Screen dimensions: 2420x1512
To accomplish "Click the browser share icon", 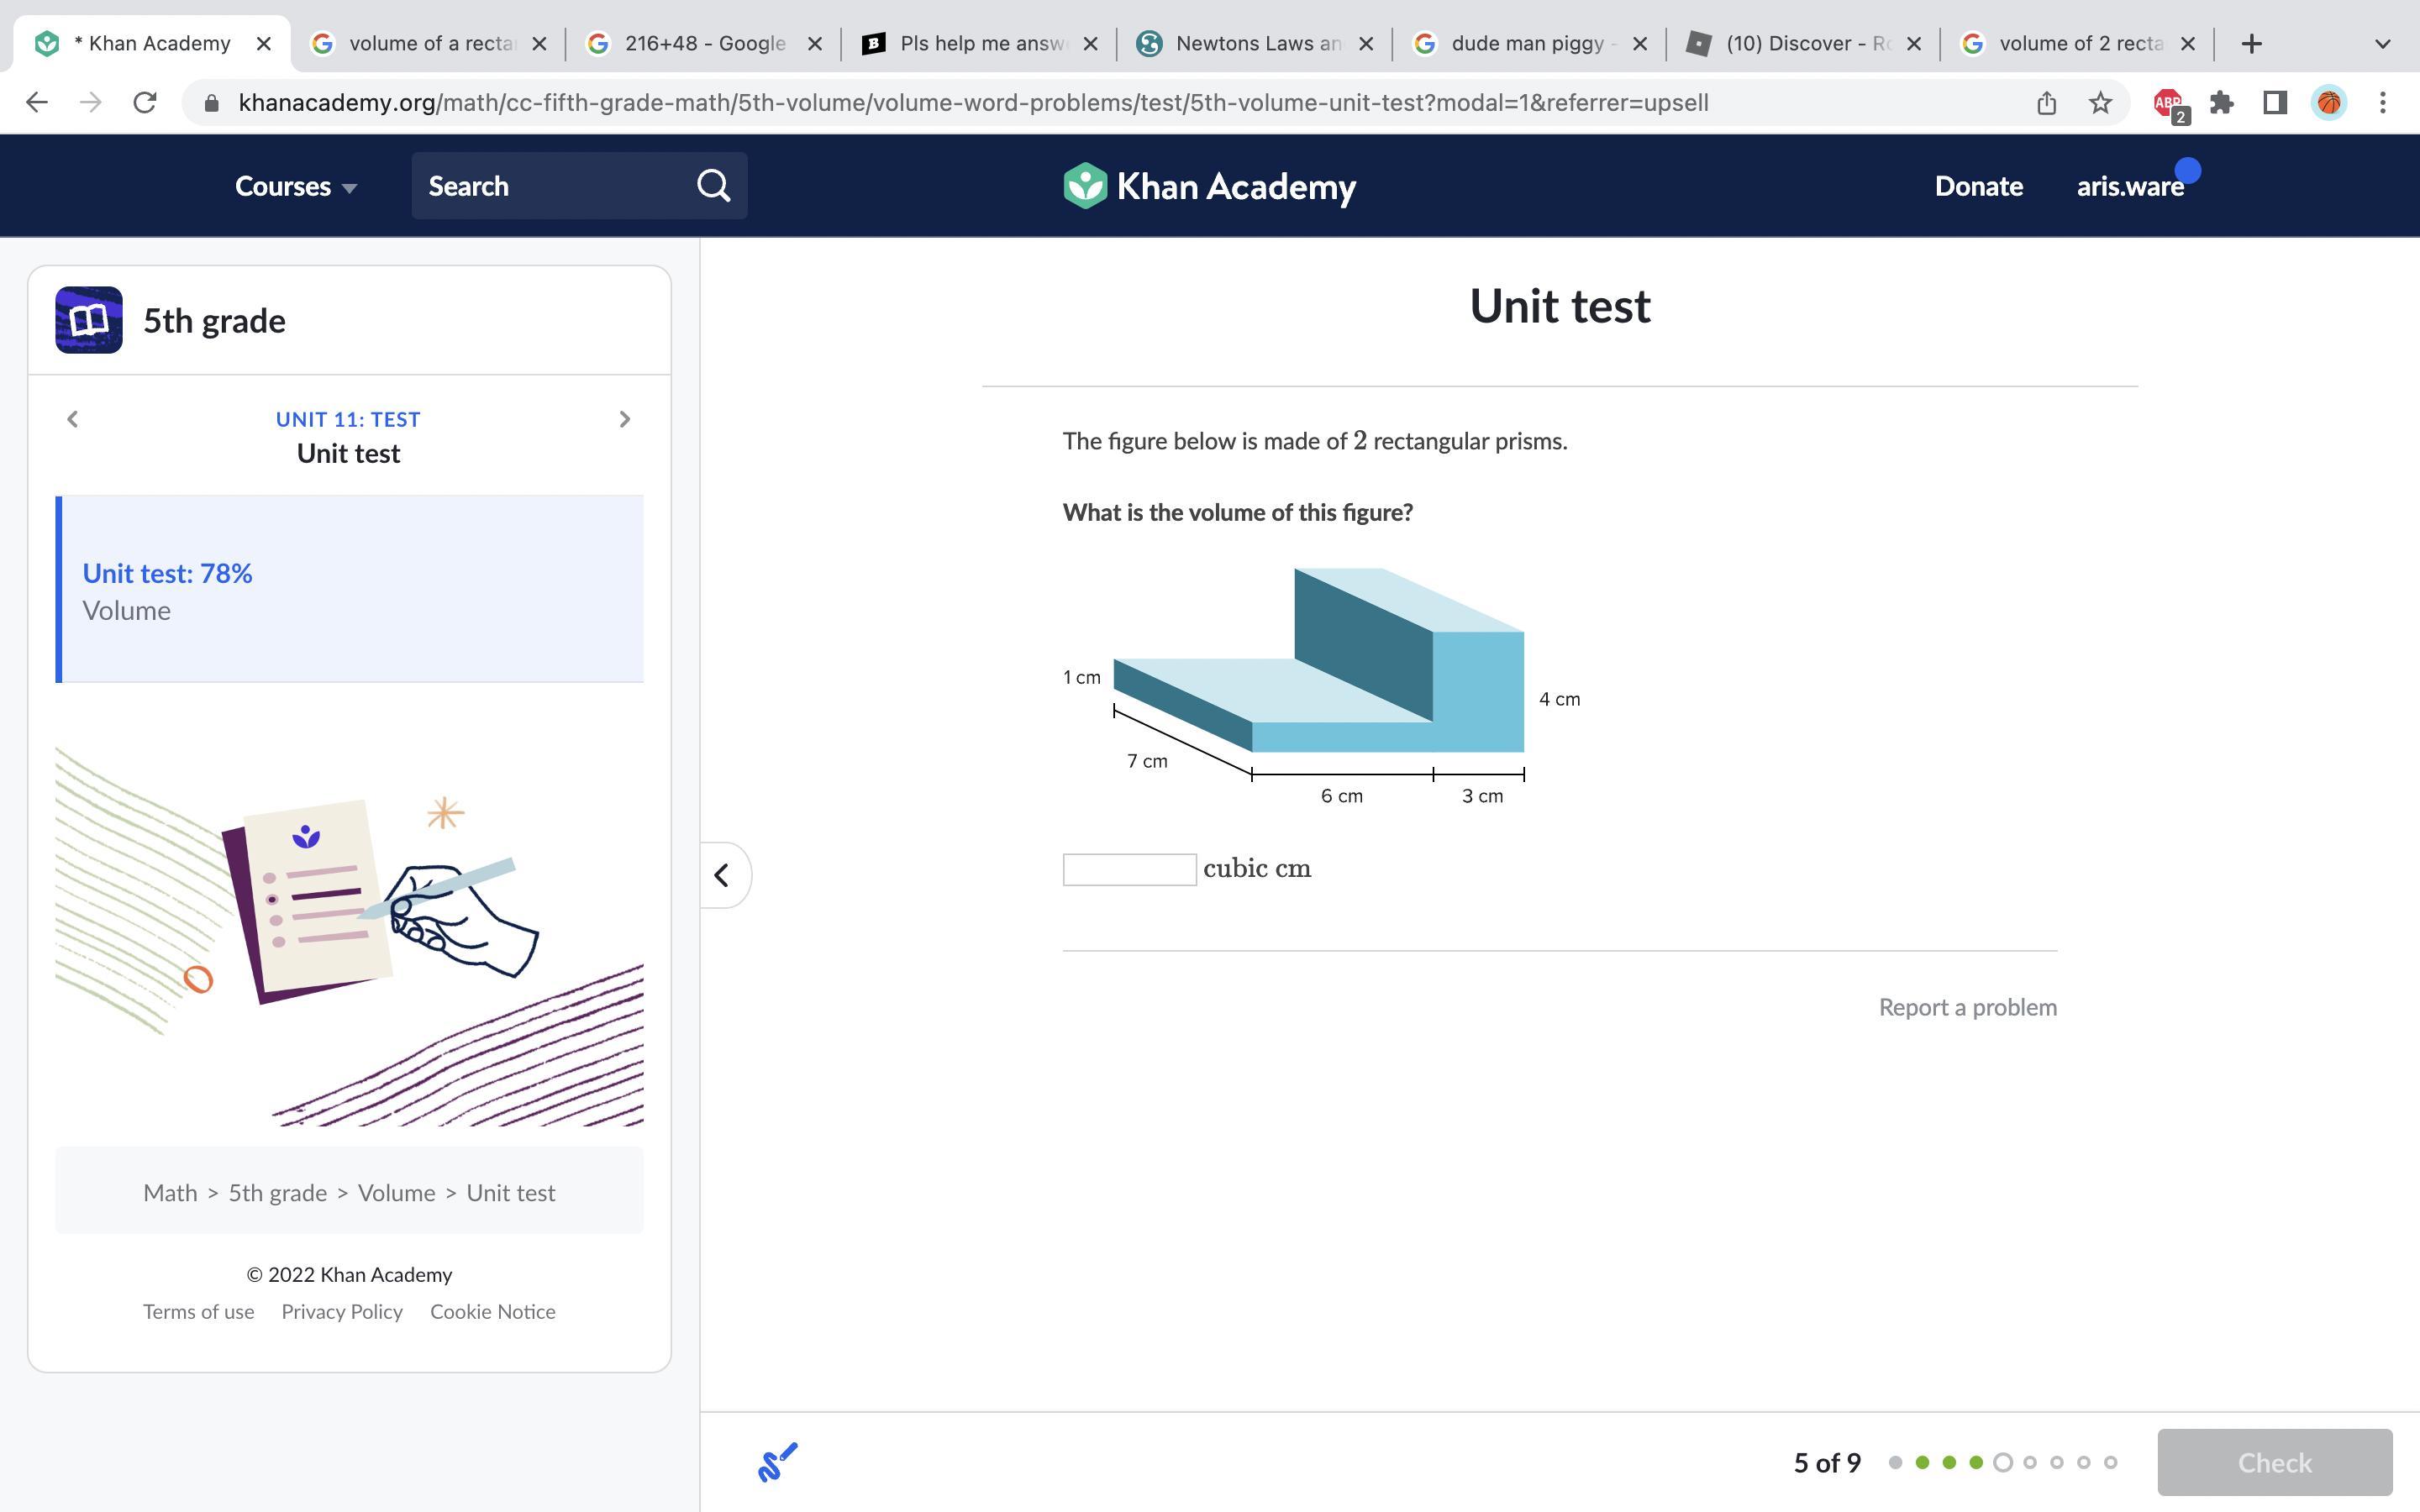I will tap(2046, 103).
